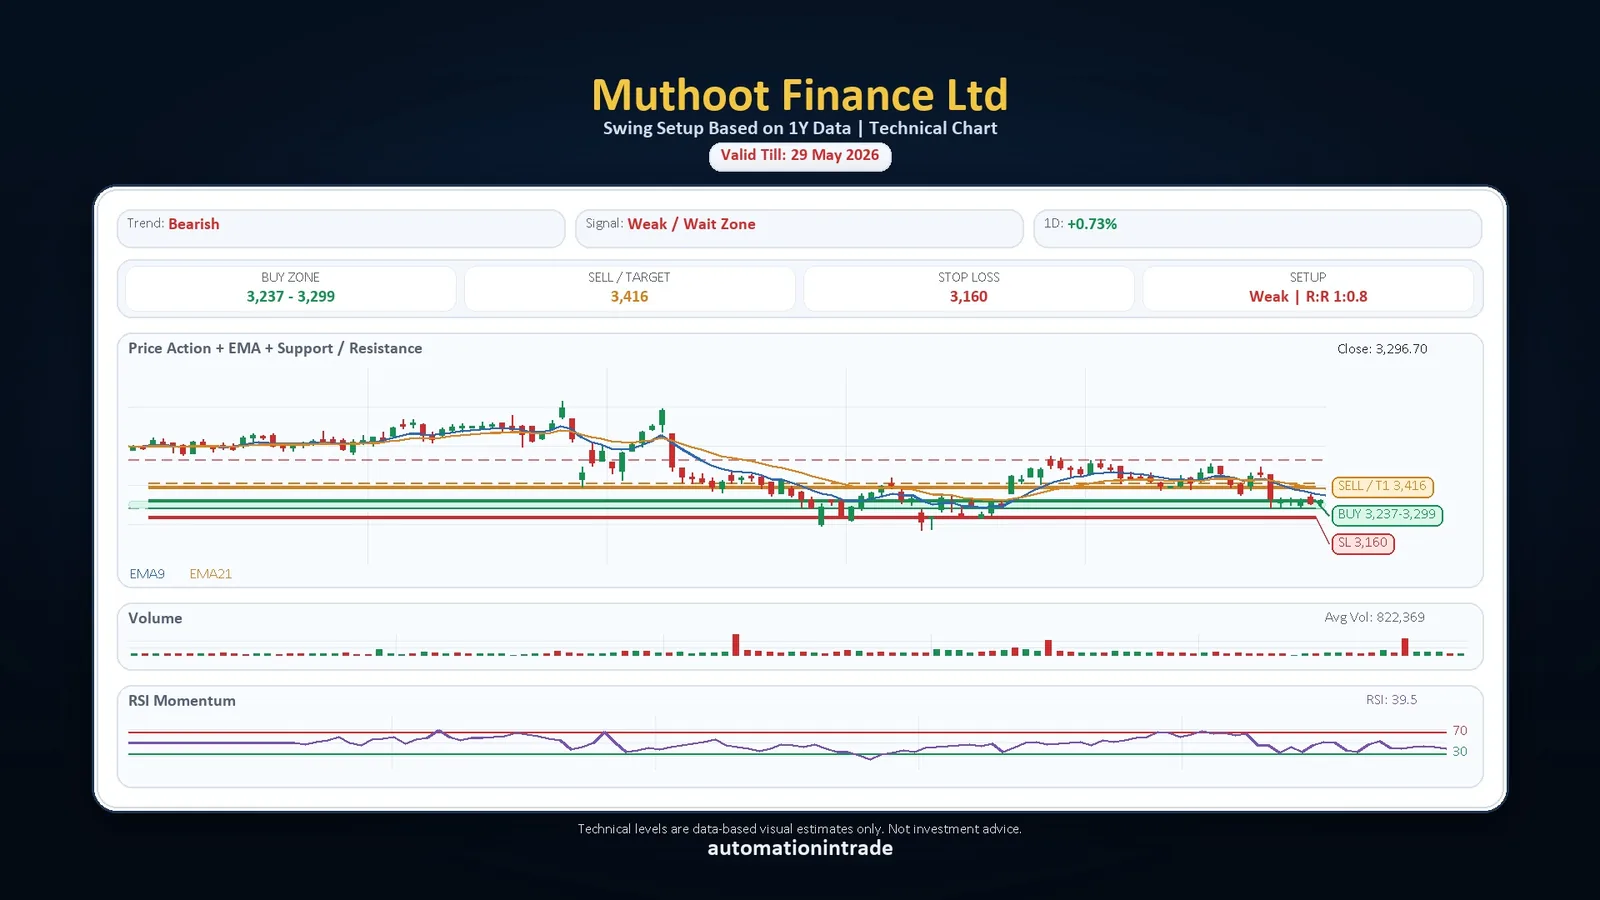Click the Trend: Bearish field
This screenshot has width=1600, height=900.
click(x=341, y=227)
